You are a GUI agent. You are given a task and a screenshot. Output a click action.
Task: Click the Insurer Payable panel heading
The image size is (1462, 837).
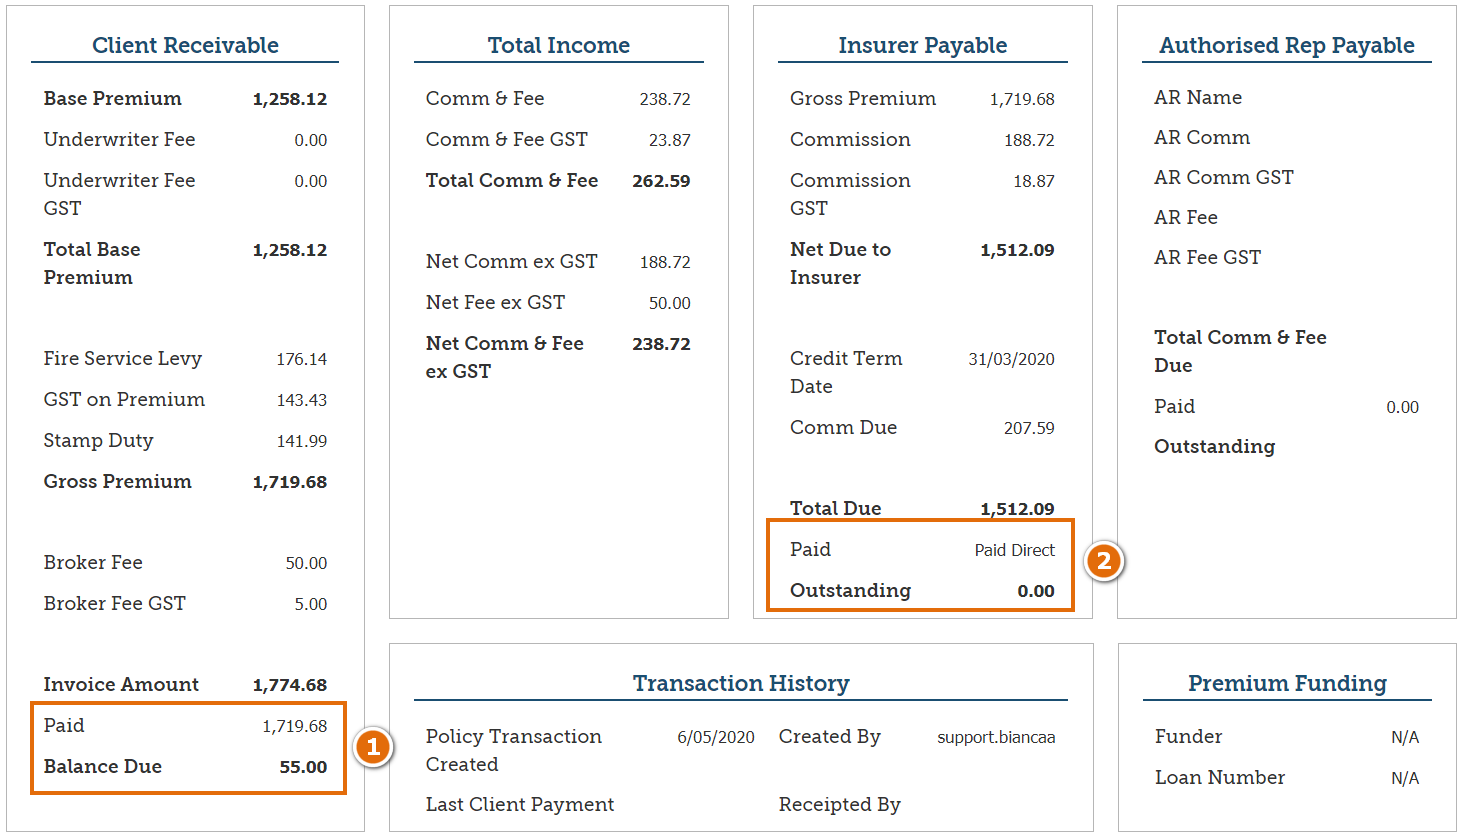(x=922, y=45)
